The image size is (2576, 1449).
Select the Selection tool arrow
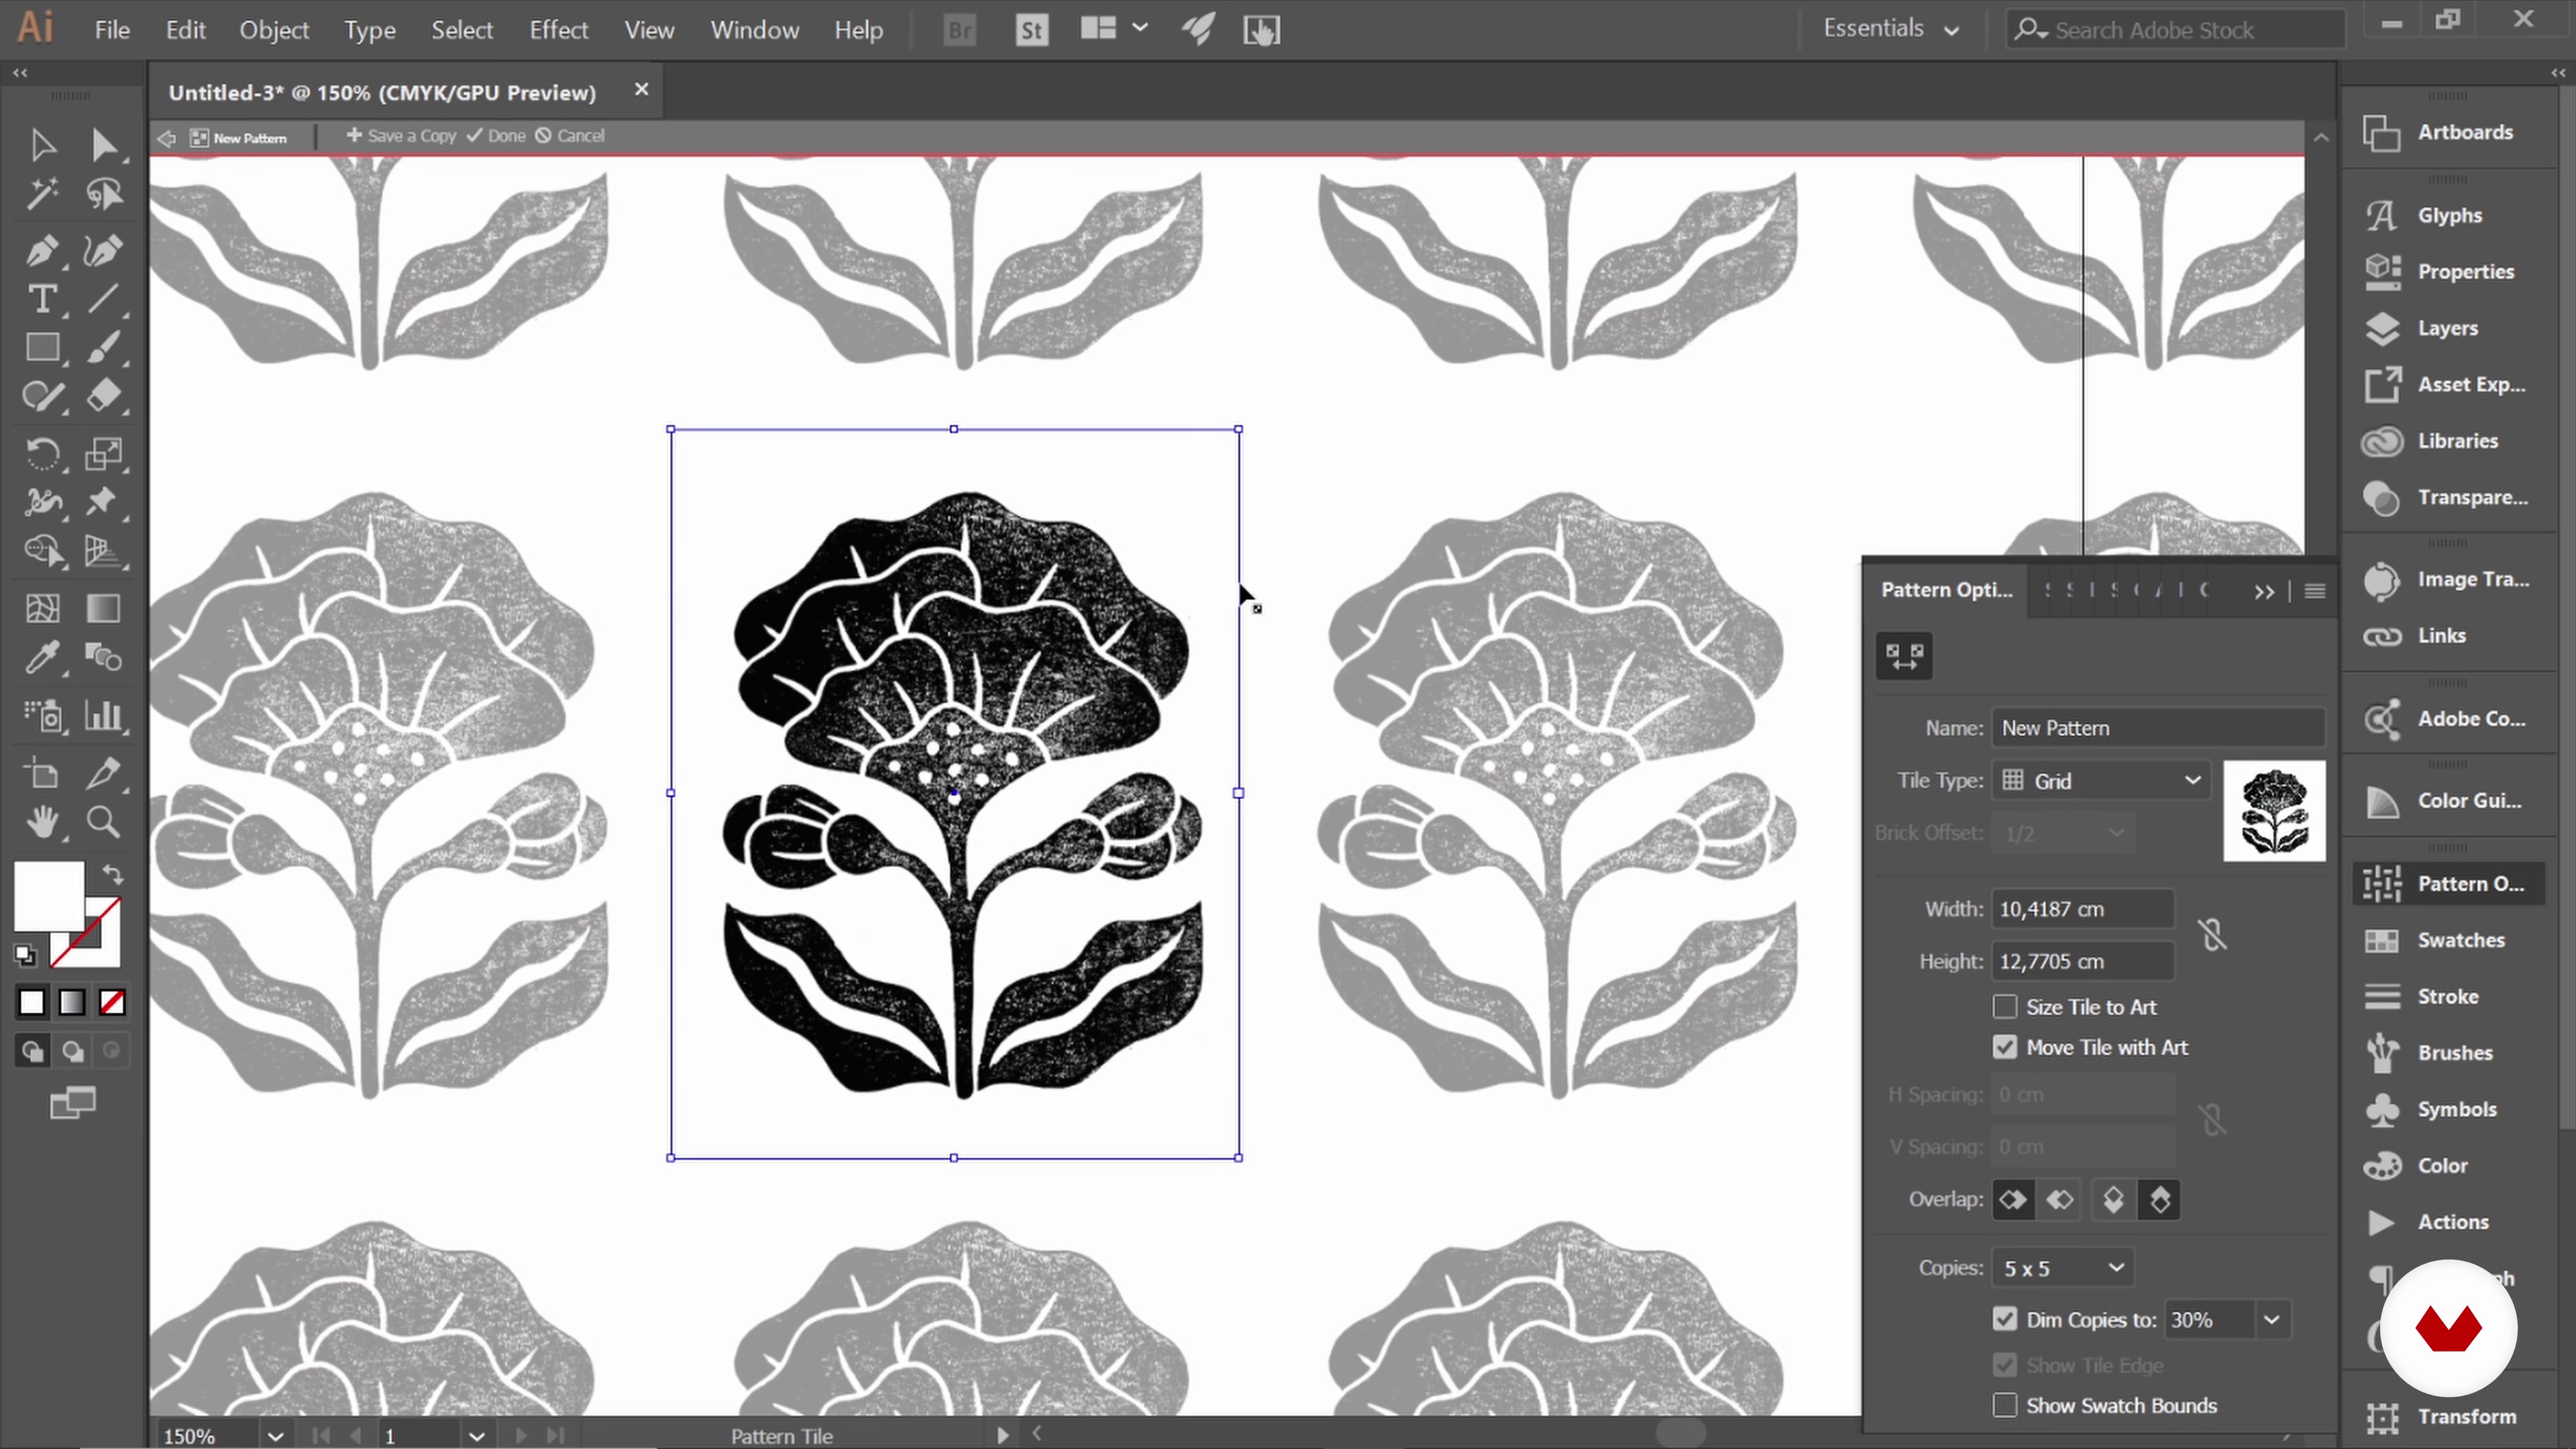point(42,145)
